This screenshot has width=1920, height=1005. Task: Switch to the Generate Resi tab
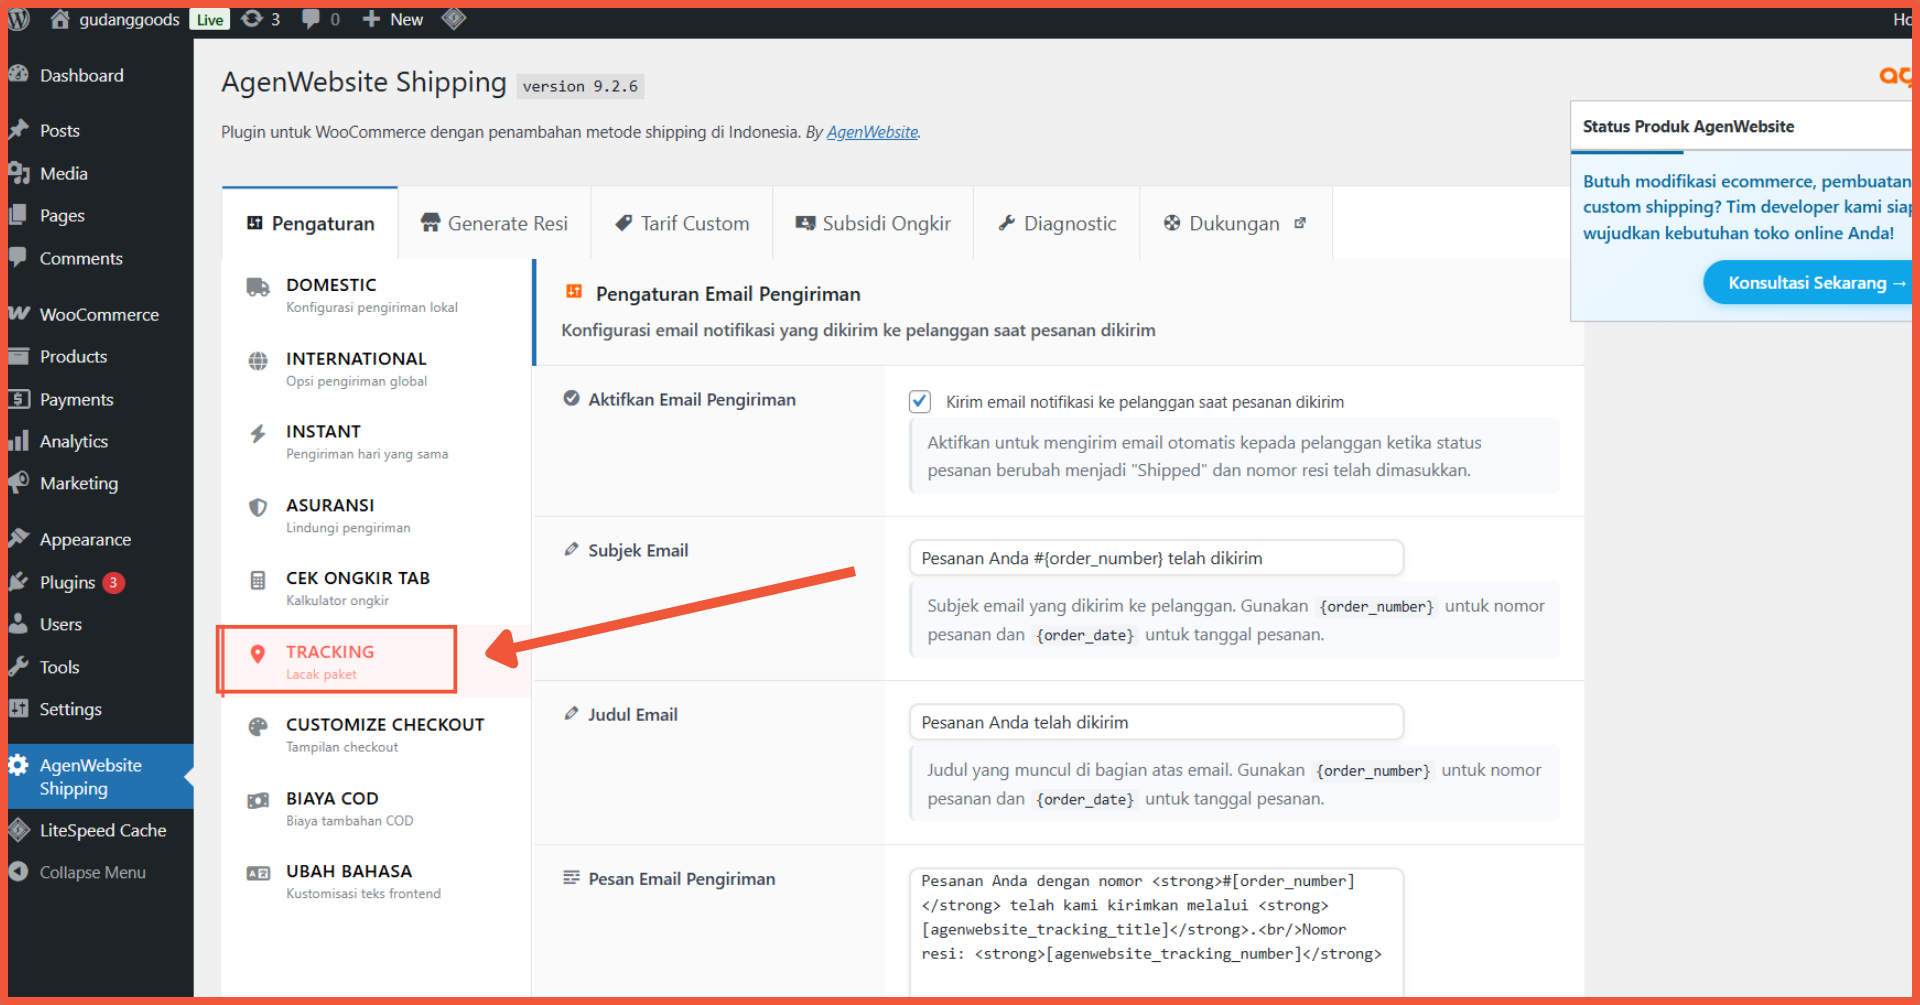[x=494, y=223]
